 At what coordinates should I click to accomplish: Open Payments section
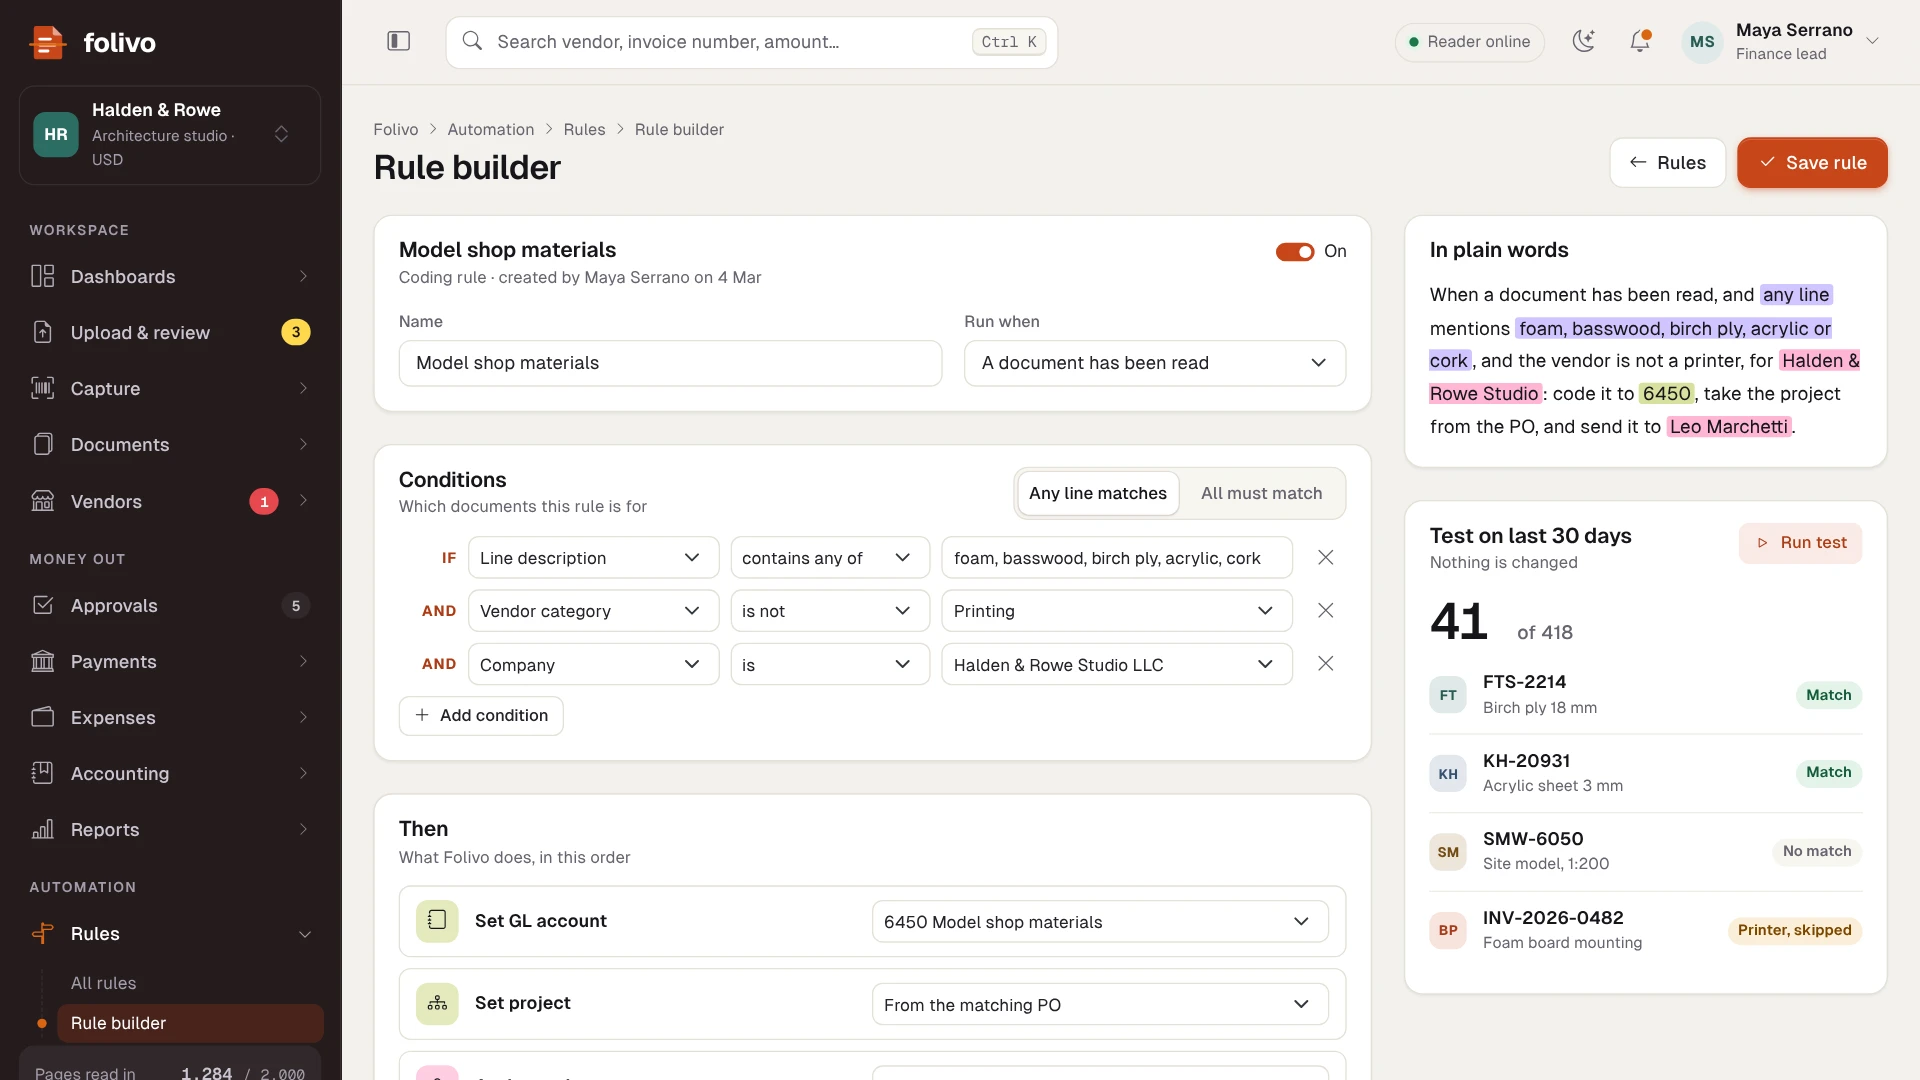pyautogui.click(x=170, y=661)
